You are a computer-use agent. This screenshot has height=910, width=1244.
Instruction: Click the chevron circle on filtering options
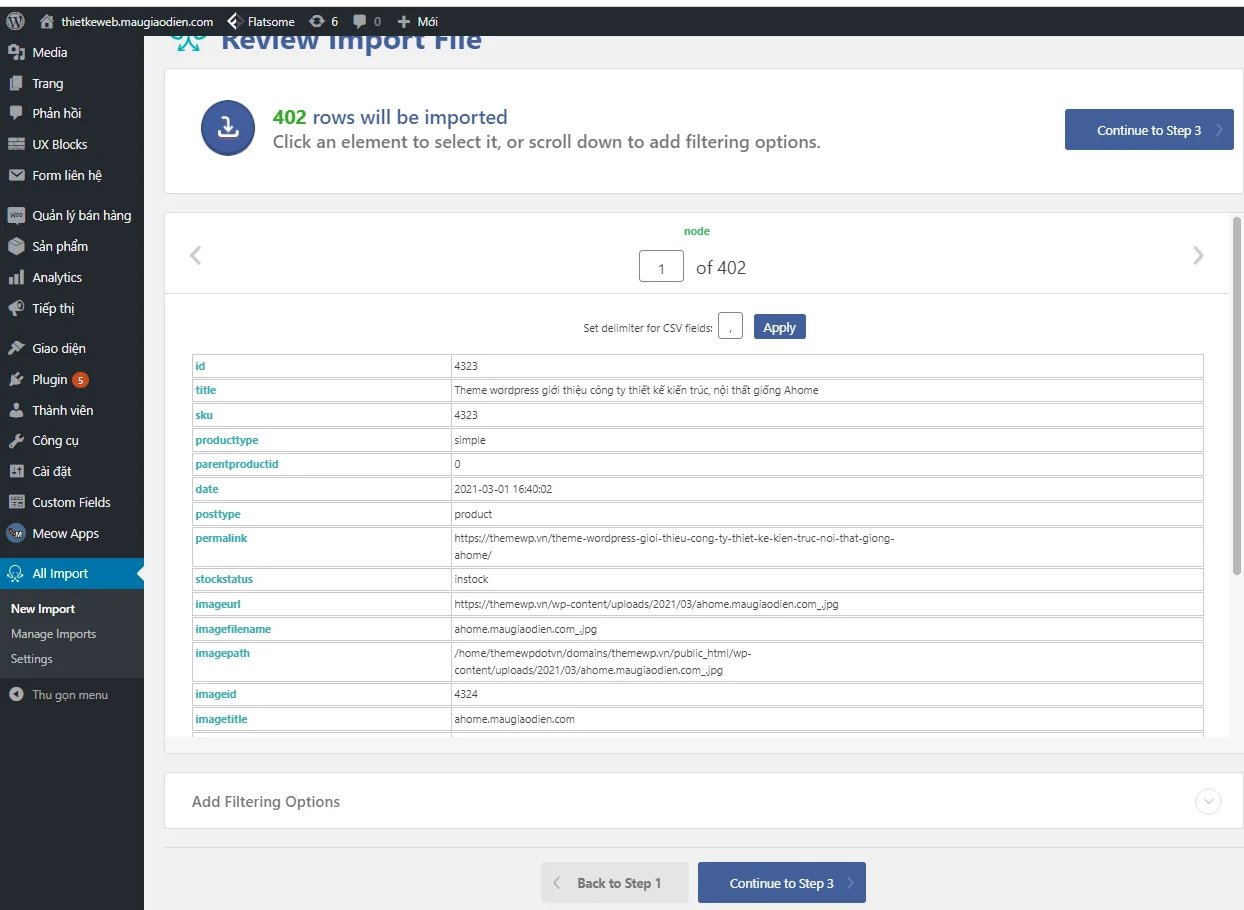coord(1208,801)
